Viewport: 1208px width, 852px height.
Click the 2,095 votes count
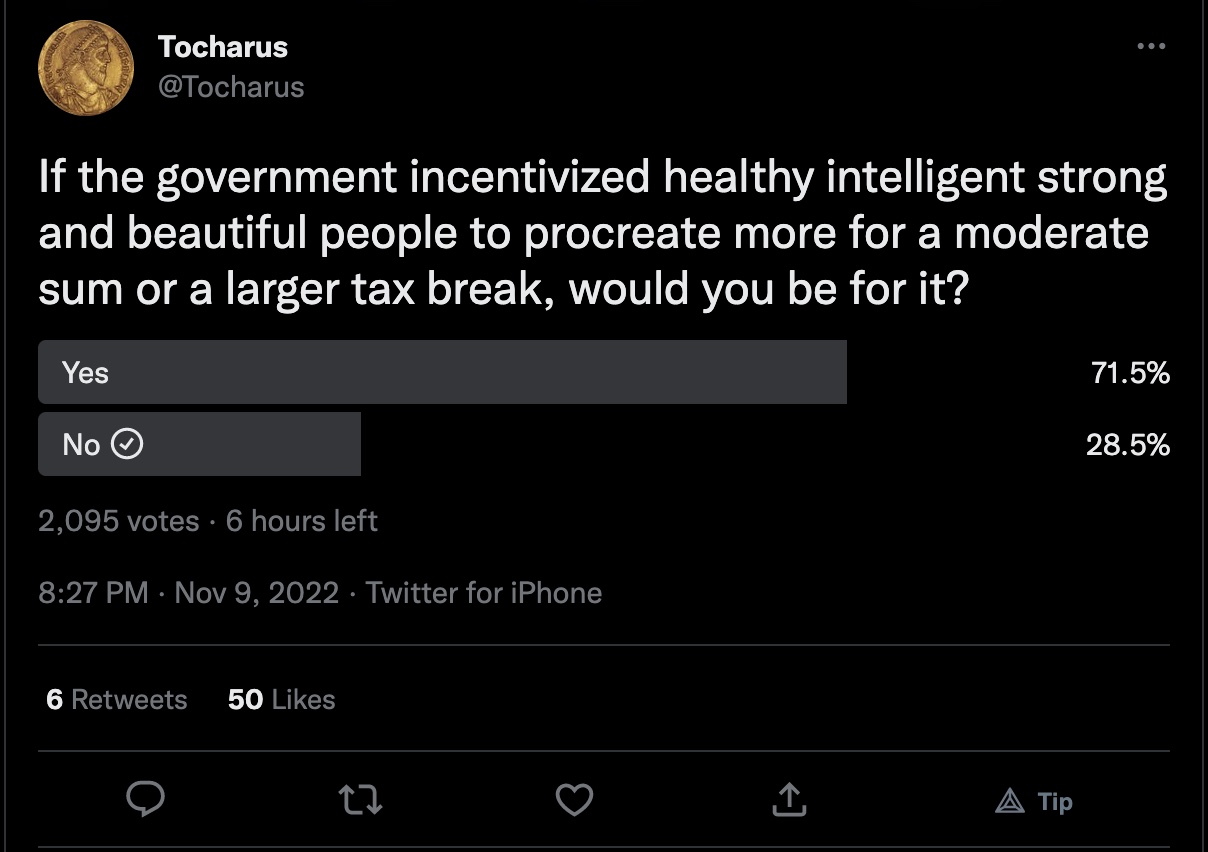click(x=118, y=521)
